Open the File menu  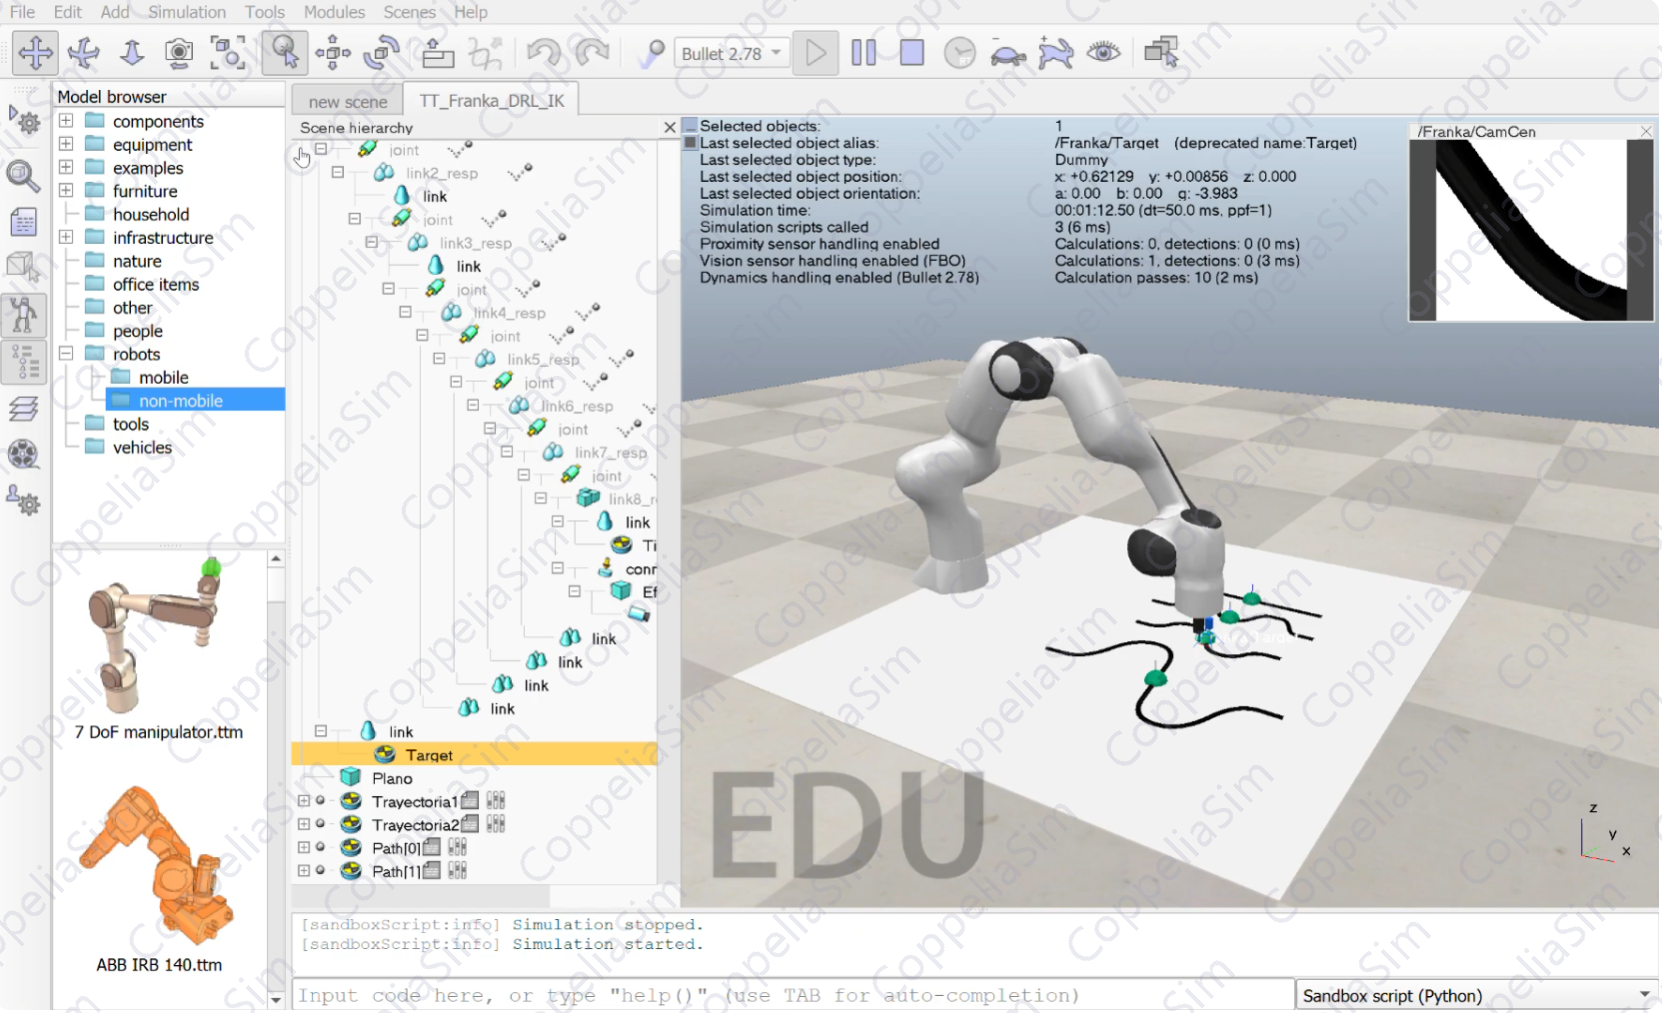[22, 12]
